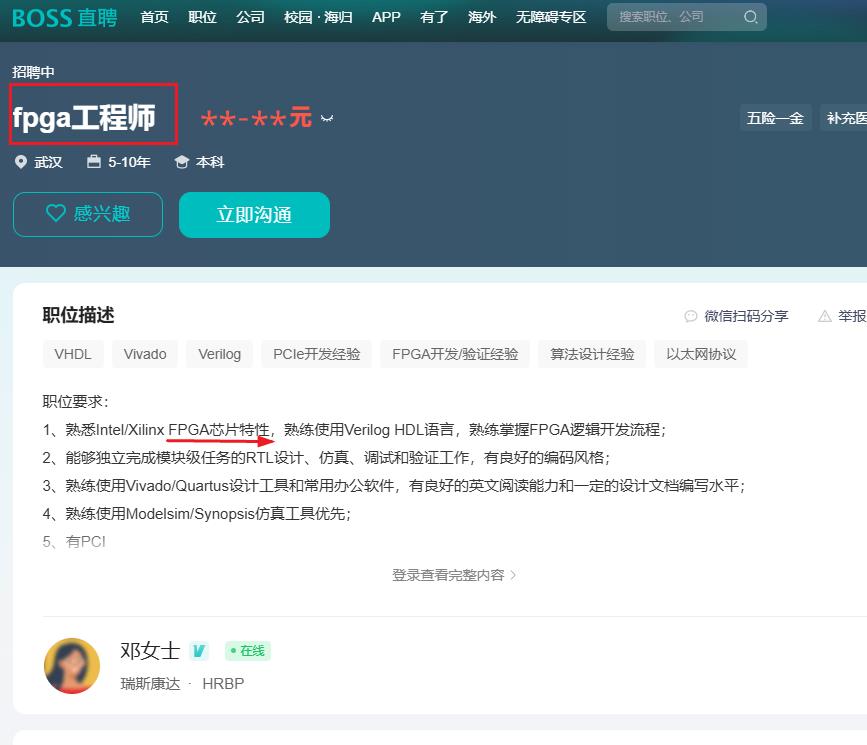Focus the 搜索职位、公司 search field
Viewport: 867px width, 745px height.
(675, 17)
